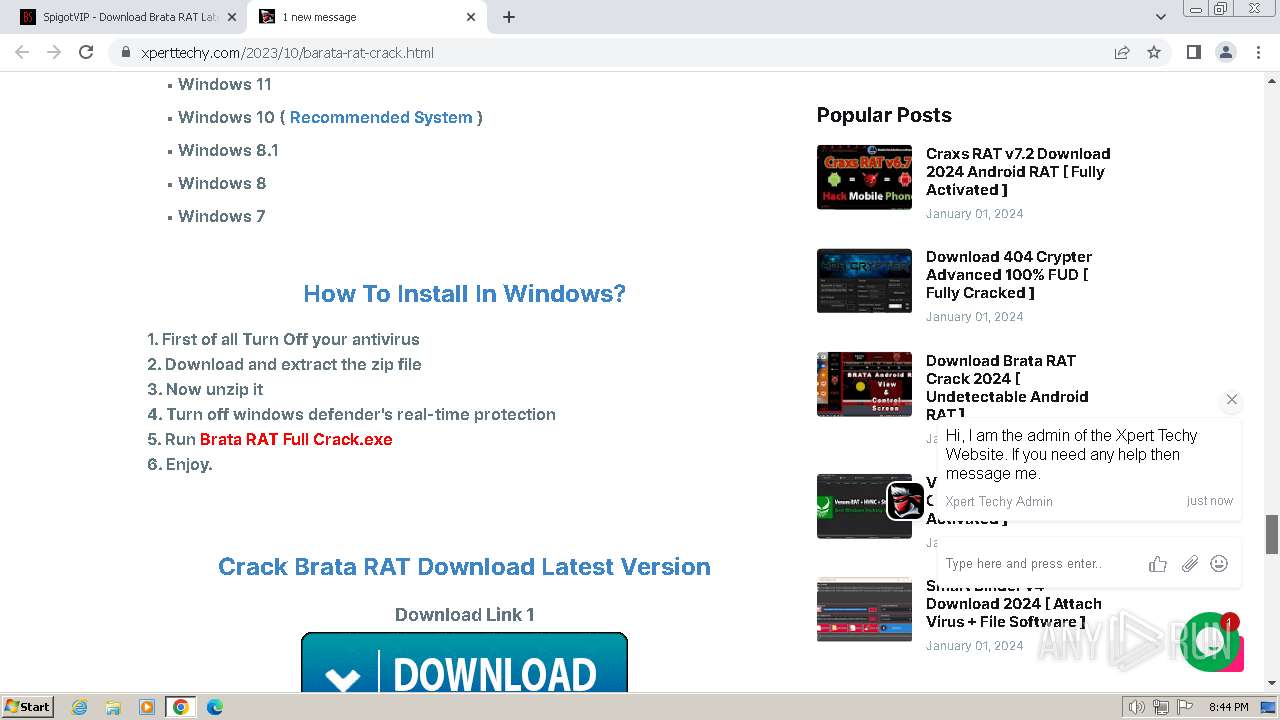Click Smart Binder post thumbnail
Viewport: 1280px width, 720px height.
864,609
